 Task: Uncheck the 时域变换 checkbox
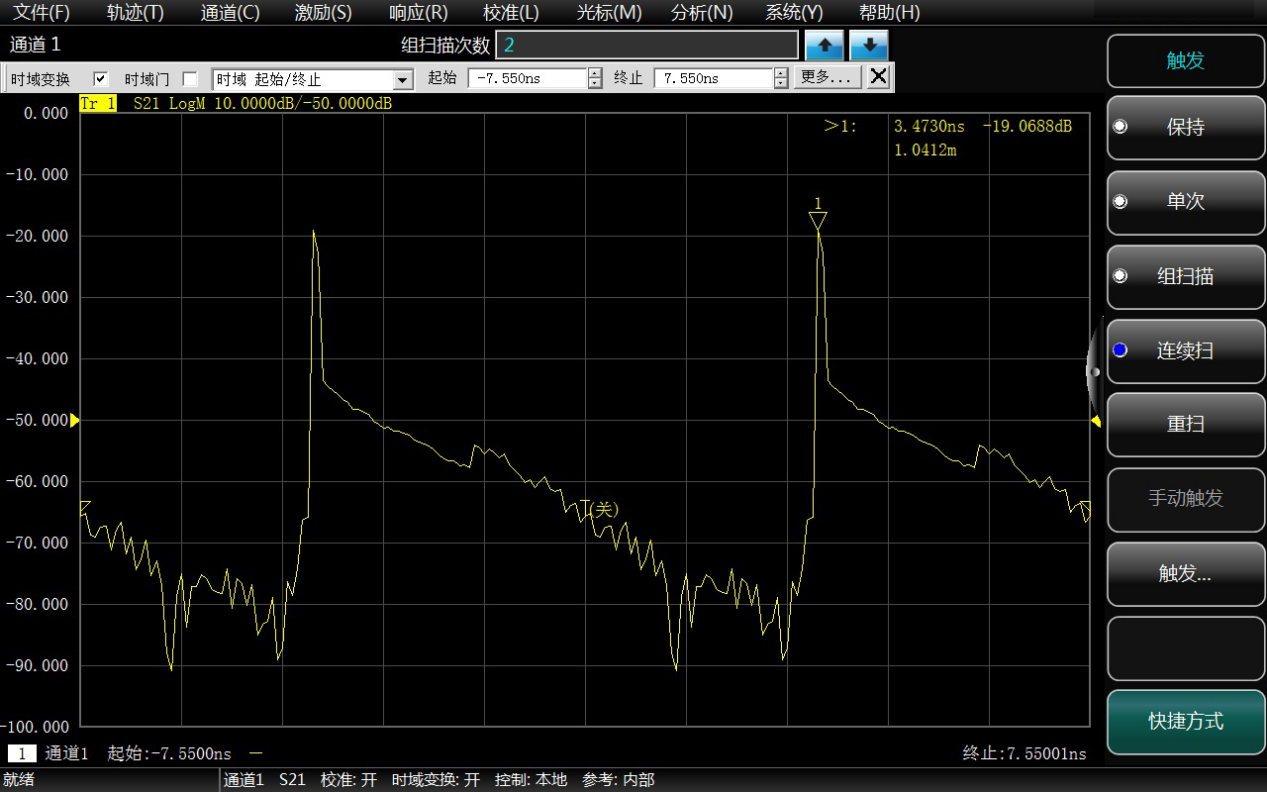pyautogui.click(x=100, y=79)
